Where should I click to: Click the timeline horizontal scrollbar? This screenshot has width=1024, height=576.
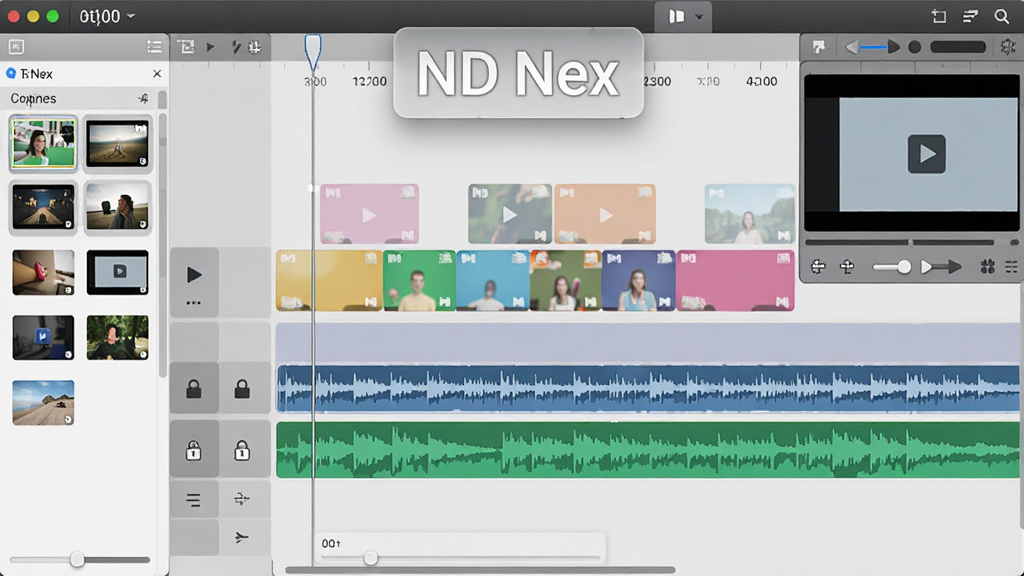pyautogui.click(x=480, y=570)
